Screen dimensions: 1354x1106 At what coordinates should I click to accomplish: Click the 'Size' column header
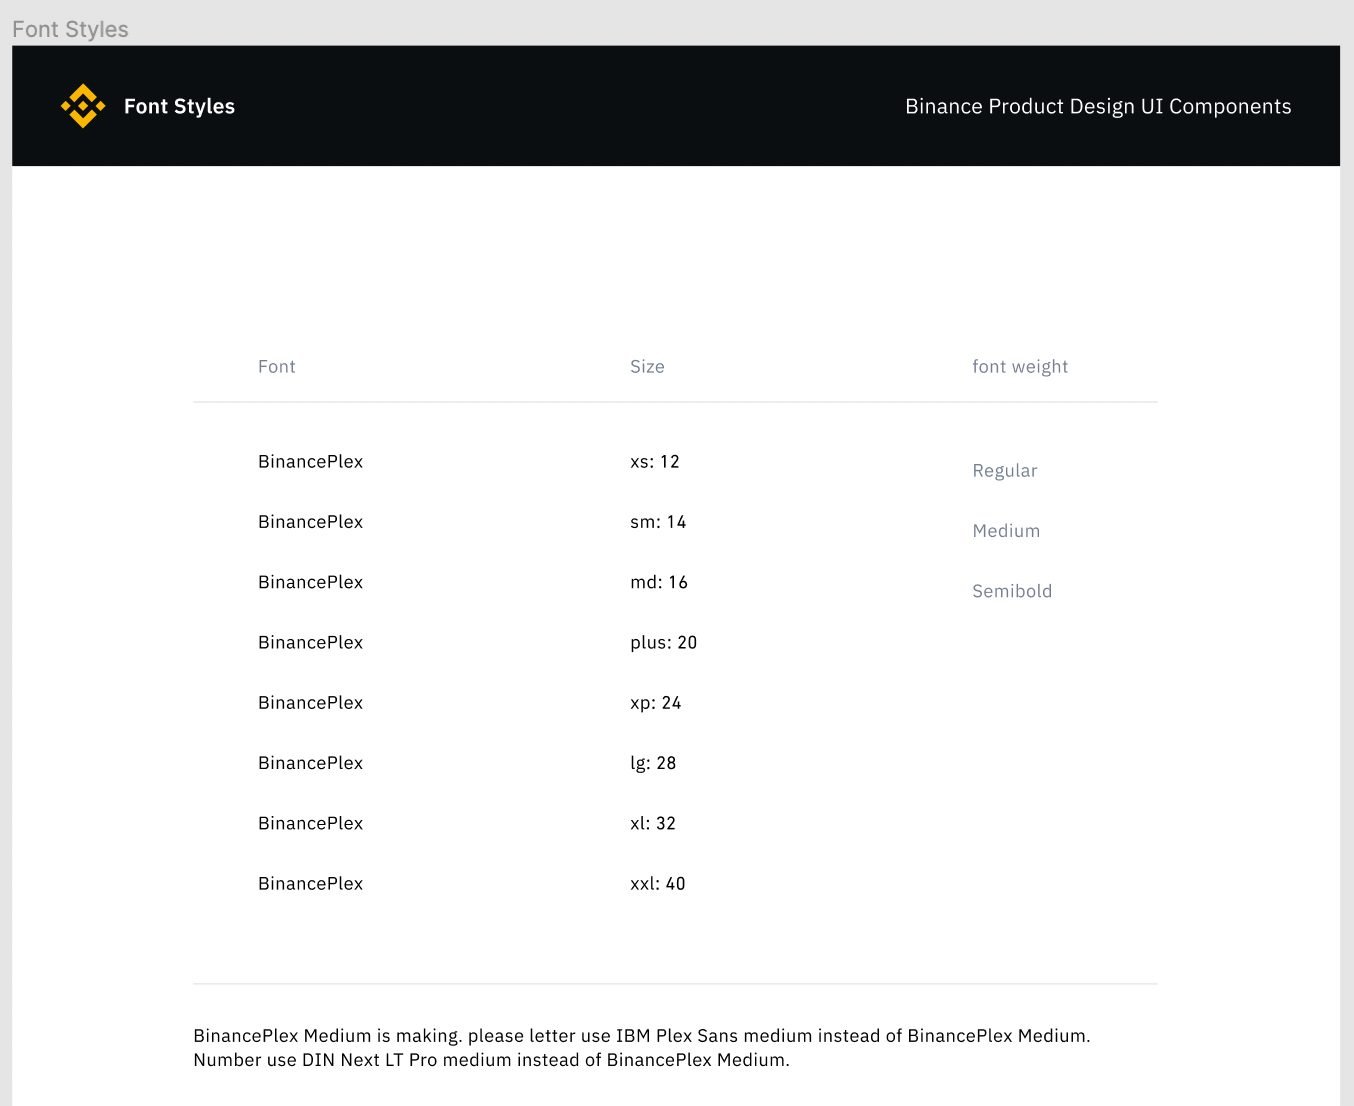coord(647,366)
